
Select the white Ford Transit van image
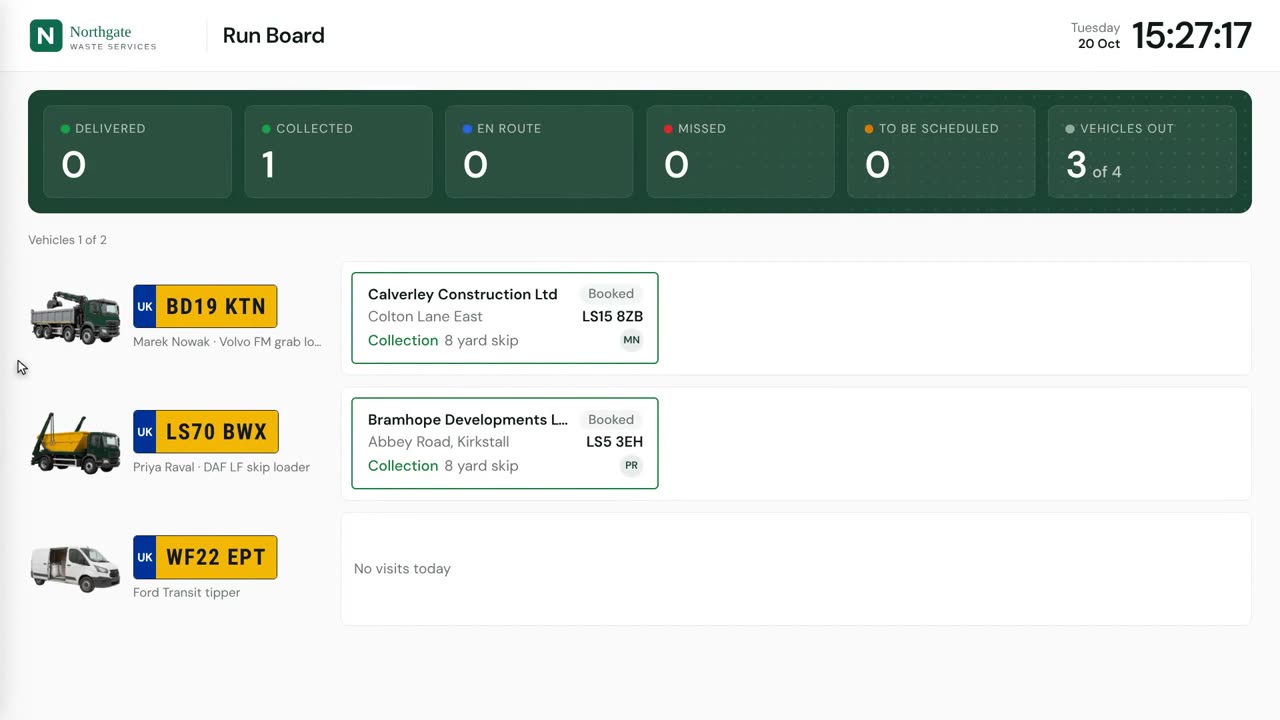75,568
